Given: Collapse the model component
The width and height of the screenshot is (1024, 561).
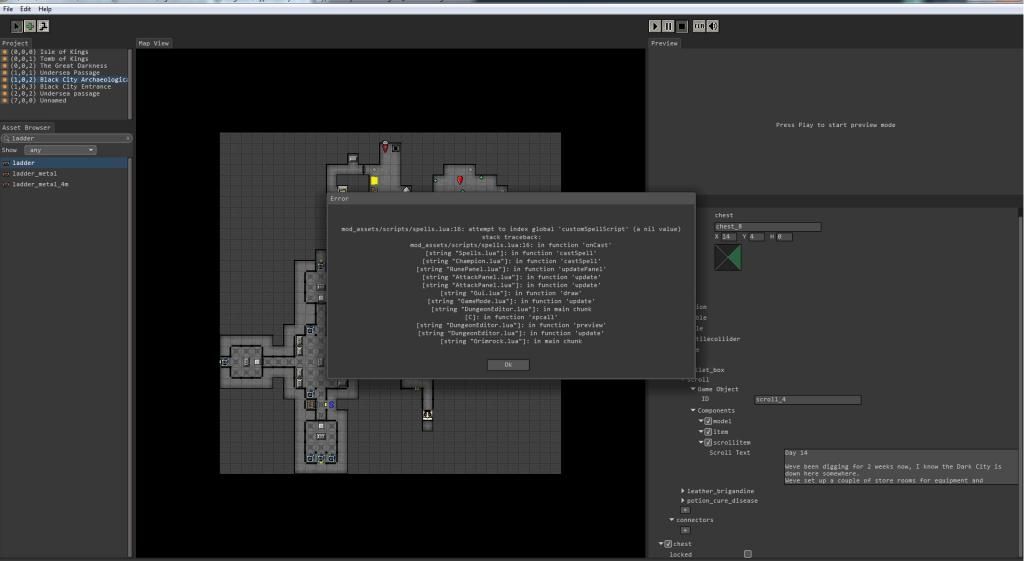Looking at the screenshot, I should pyautogui.click(x=701, y=421).
